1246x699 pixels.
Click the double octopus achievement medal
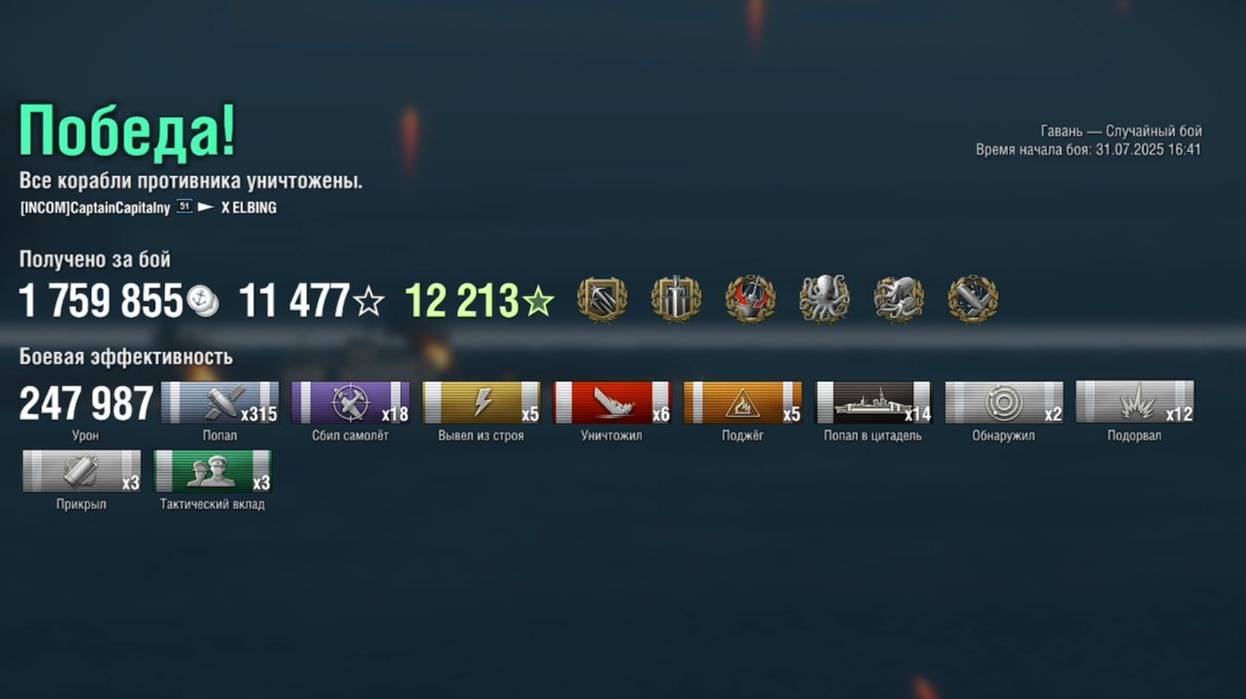[x=898, y=299]
